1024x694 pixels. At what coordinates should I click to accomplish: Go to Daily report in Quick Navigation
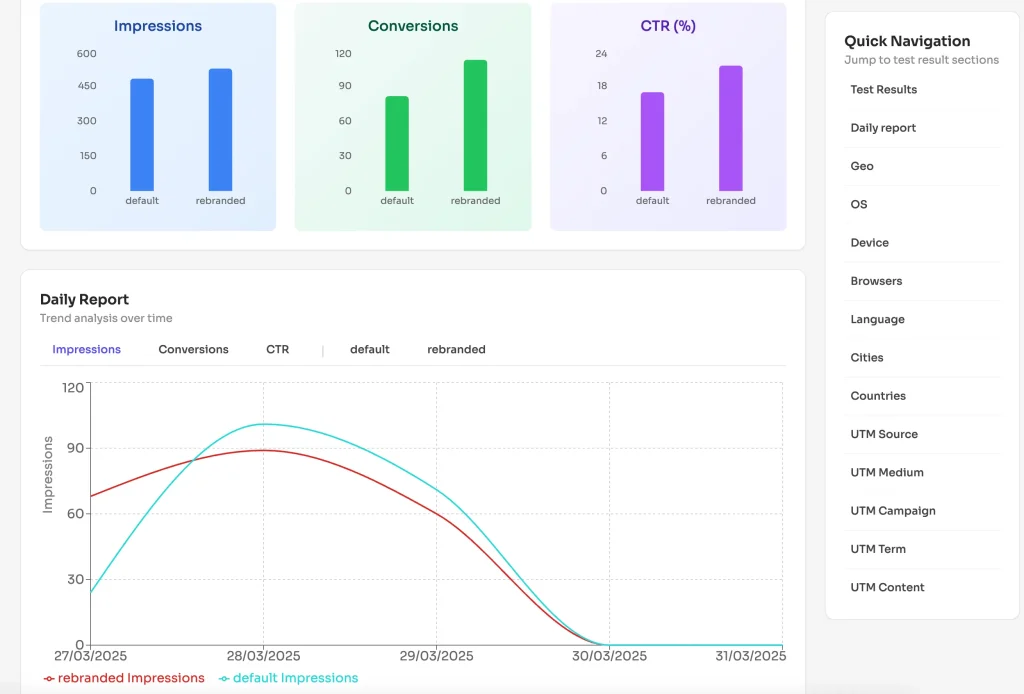pyautogui.click(x=883, y=128)
